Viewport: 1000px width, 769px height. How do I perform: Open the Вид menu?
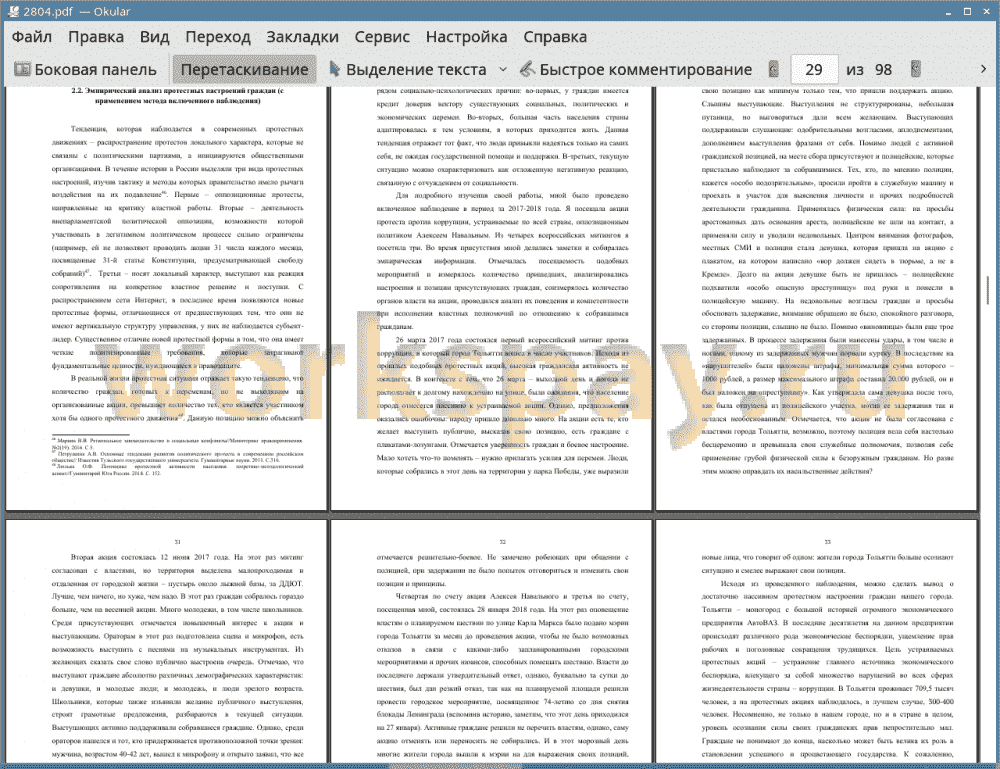click(154, 37)
